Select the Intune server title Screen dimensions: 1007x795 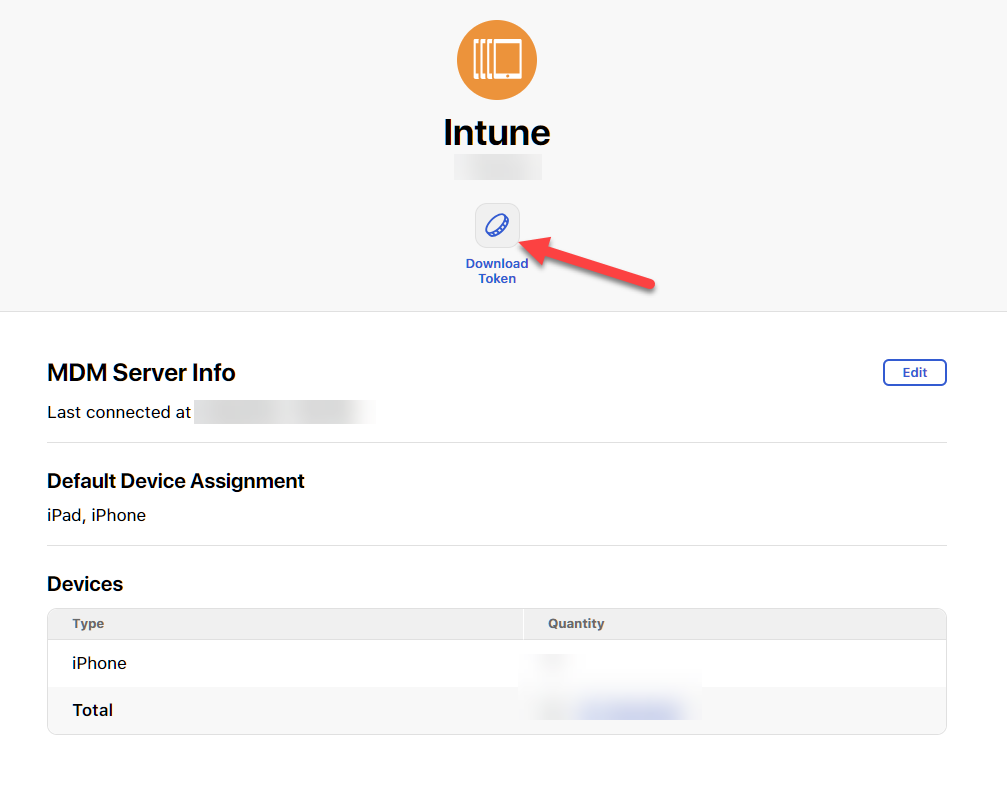click(497, 133)
